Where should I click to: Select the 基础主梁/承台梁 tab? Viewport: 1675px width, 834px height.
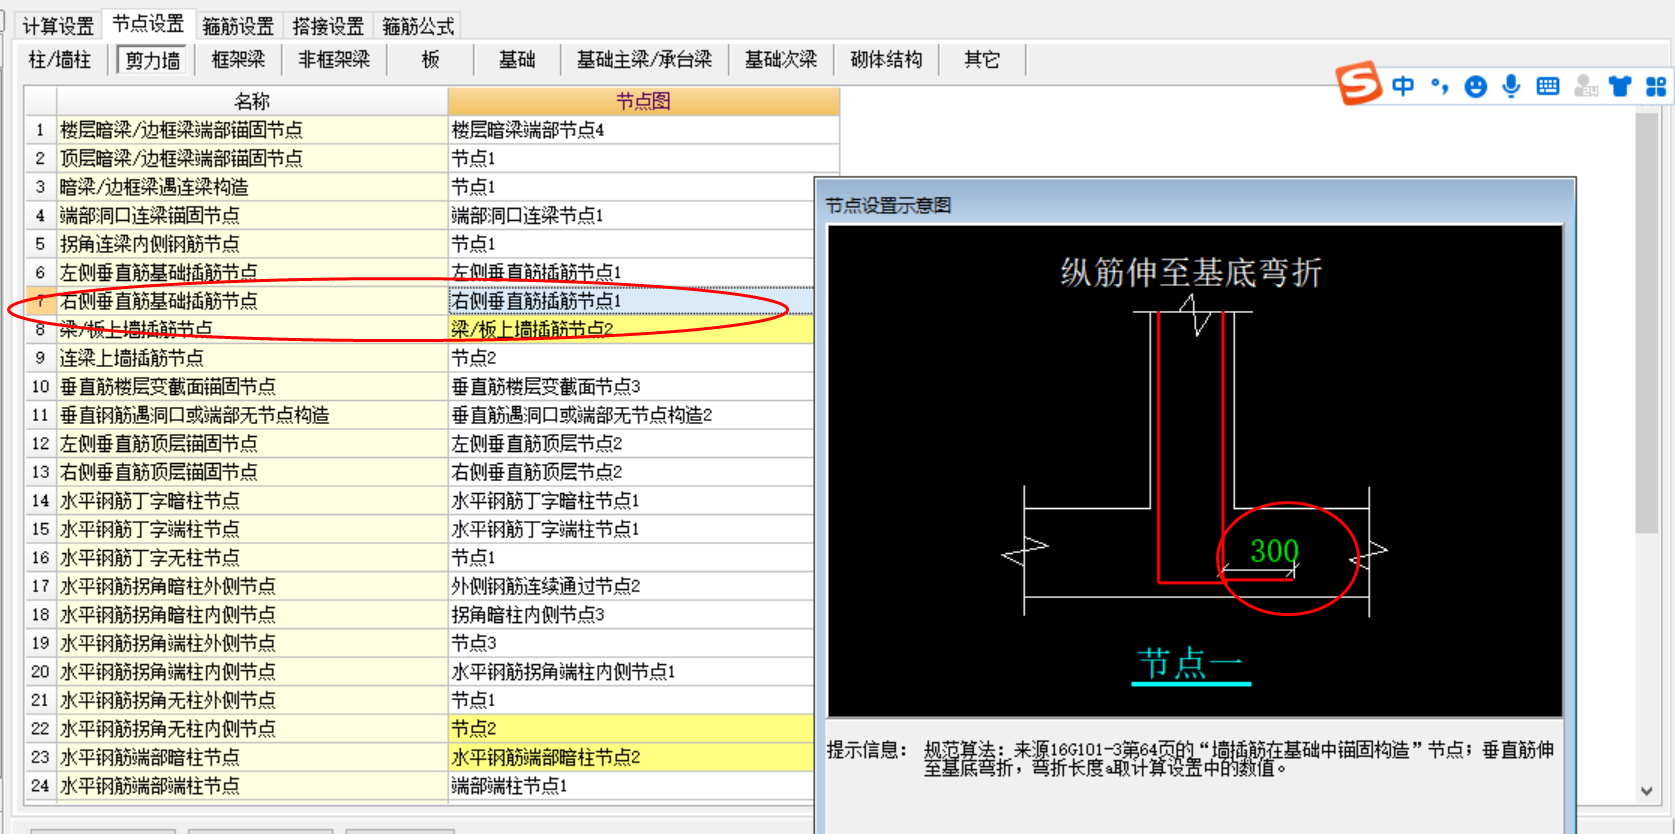(x=644, y=60)
